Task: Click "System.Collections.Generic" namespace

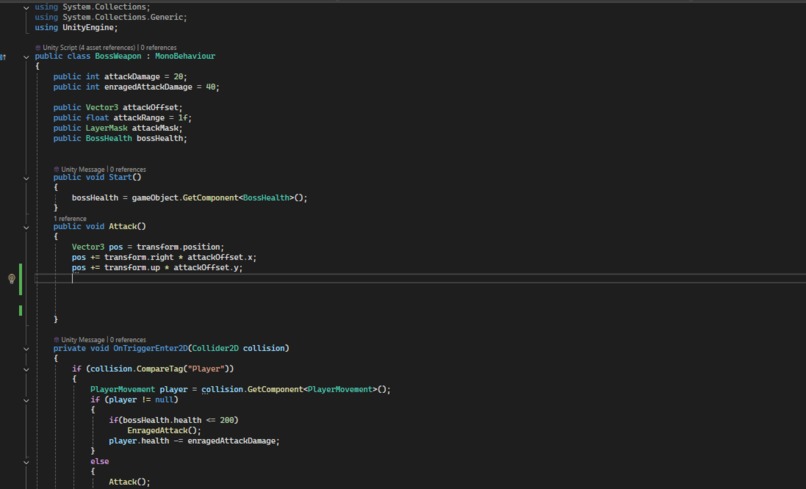Action: [123, 17]
